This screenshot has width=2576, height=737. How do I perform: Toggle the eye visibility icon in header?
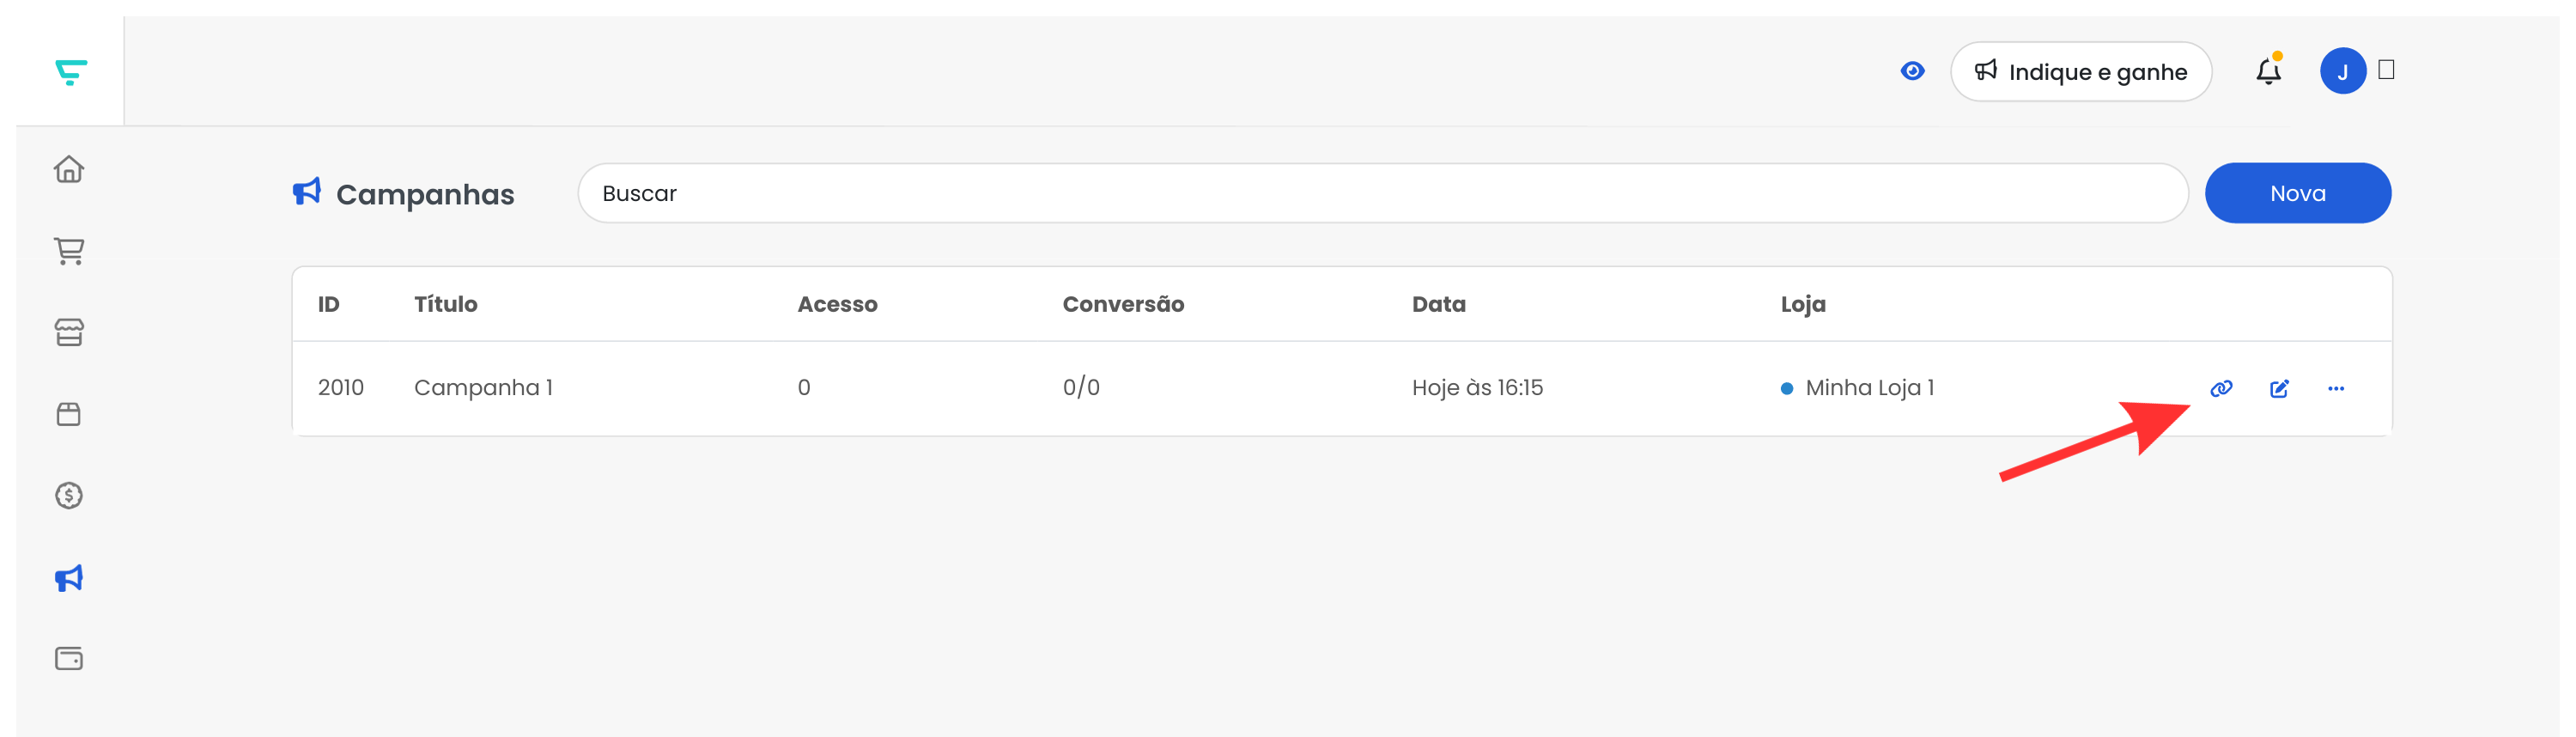tap(1912, 71)
